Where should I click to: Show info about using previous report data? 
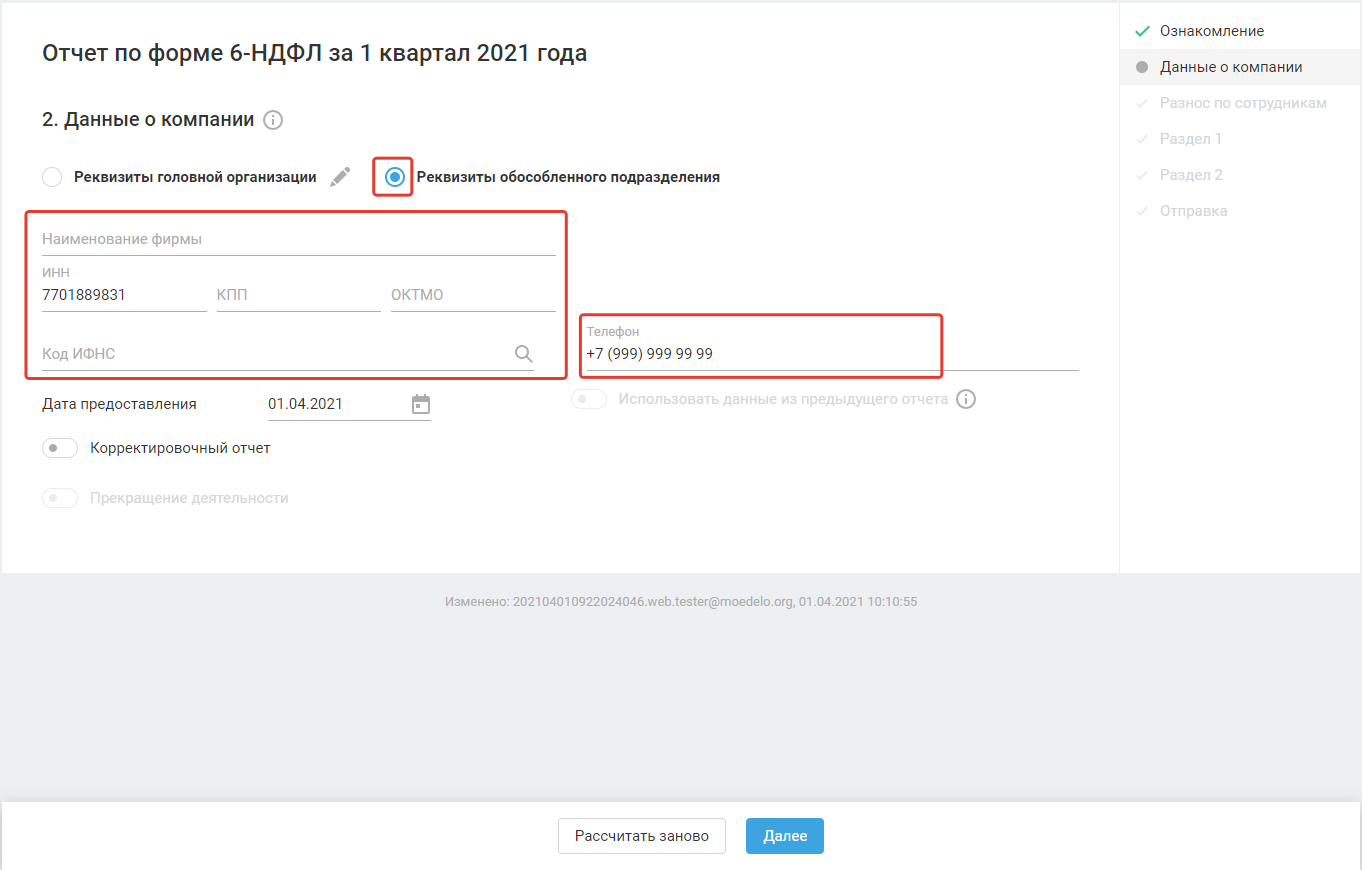(x=966, y=399)
